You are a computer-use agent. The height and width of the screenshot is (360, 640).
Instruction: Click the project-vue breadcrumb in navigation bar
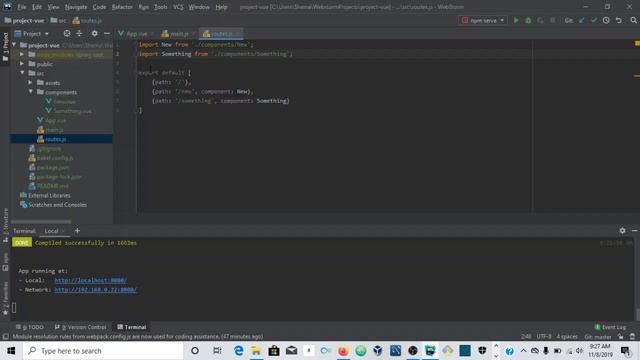coord(24,20)
